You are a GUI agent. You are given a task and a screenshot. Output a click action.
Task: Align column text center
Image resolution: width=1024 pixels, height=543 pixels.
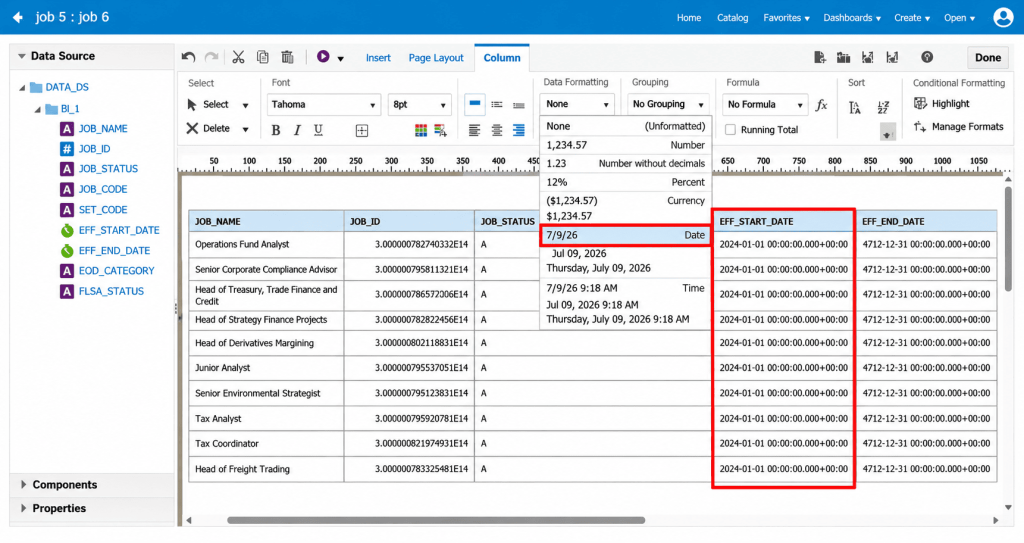(x=497, y=131)
